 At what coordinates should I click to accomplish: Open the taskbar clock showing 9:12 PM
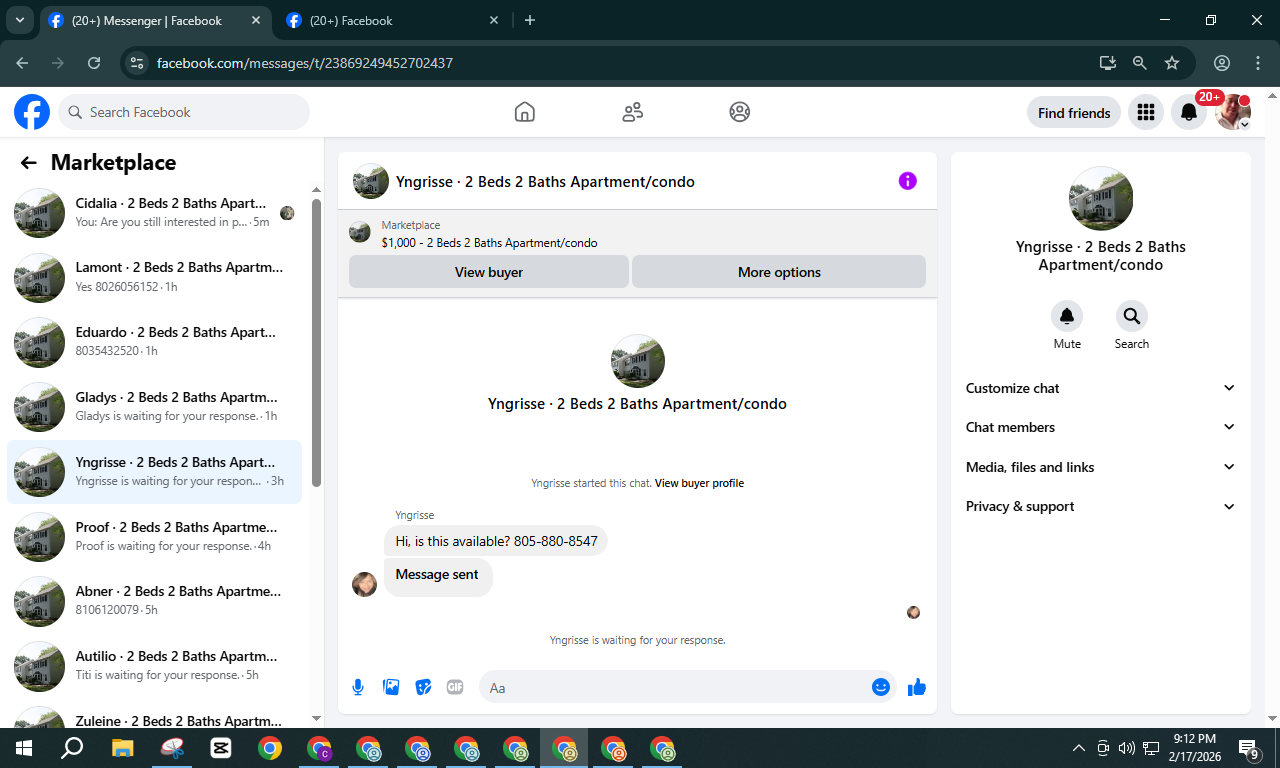(x=1194, y=748)
